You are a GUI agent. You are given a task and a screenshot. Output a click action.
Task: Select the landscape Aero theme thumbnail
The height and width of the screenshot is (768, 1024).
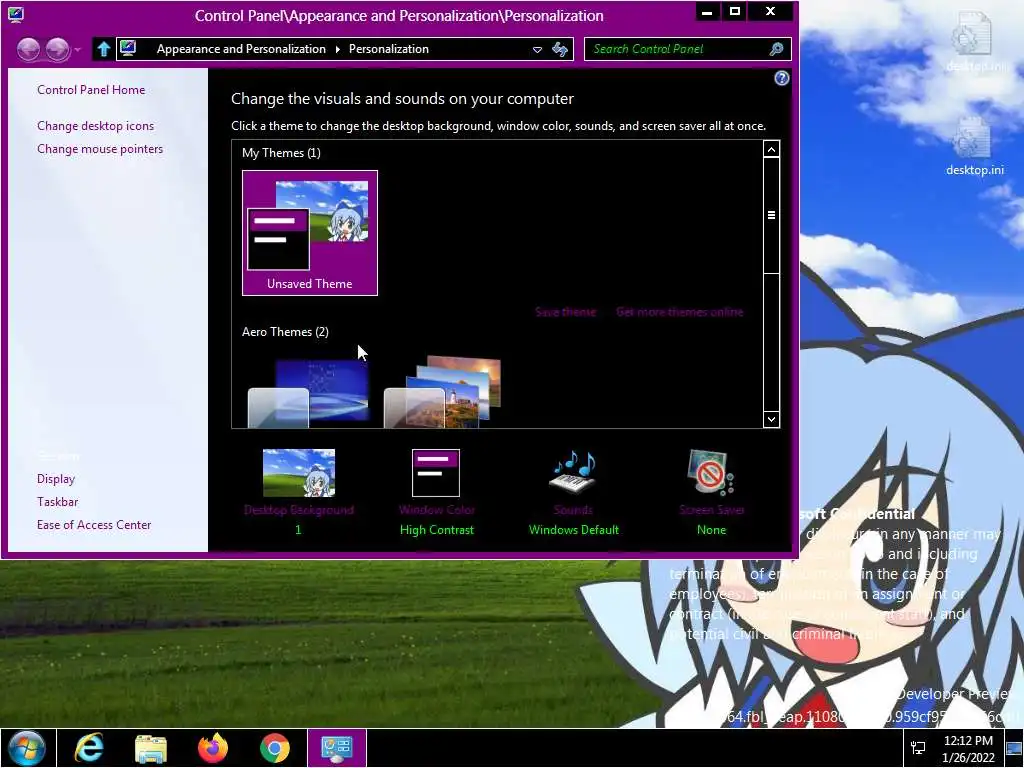[x=443, y=392]
